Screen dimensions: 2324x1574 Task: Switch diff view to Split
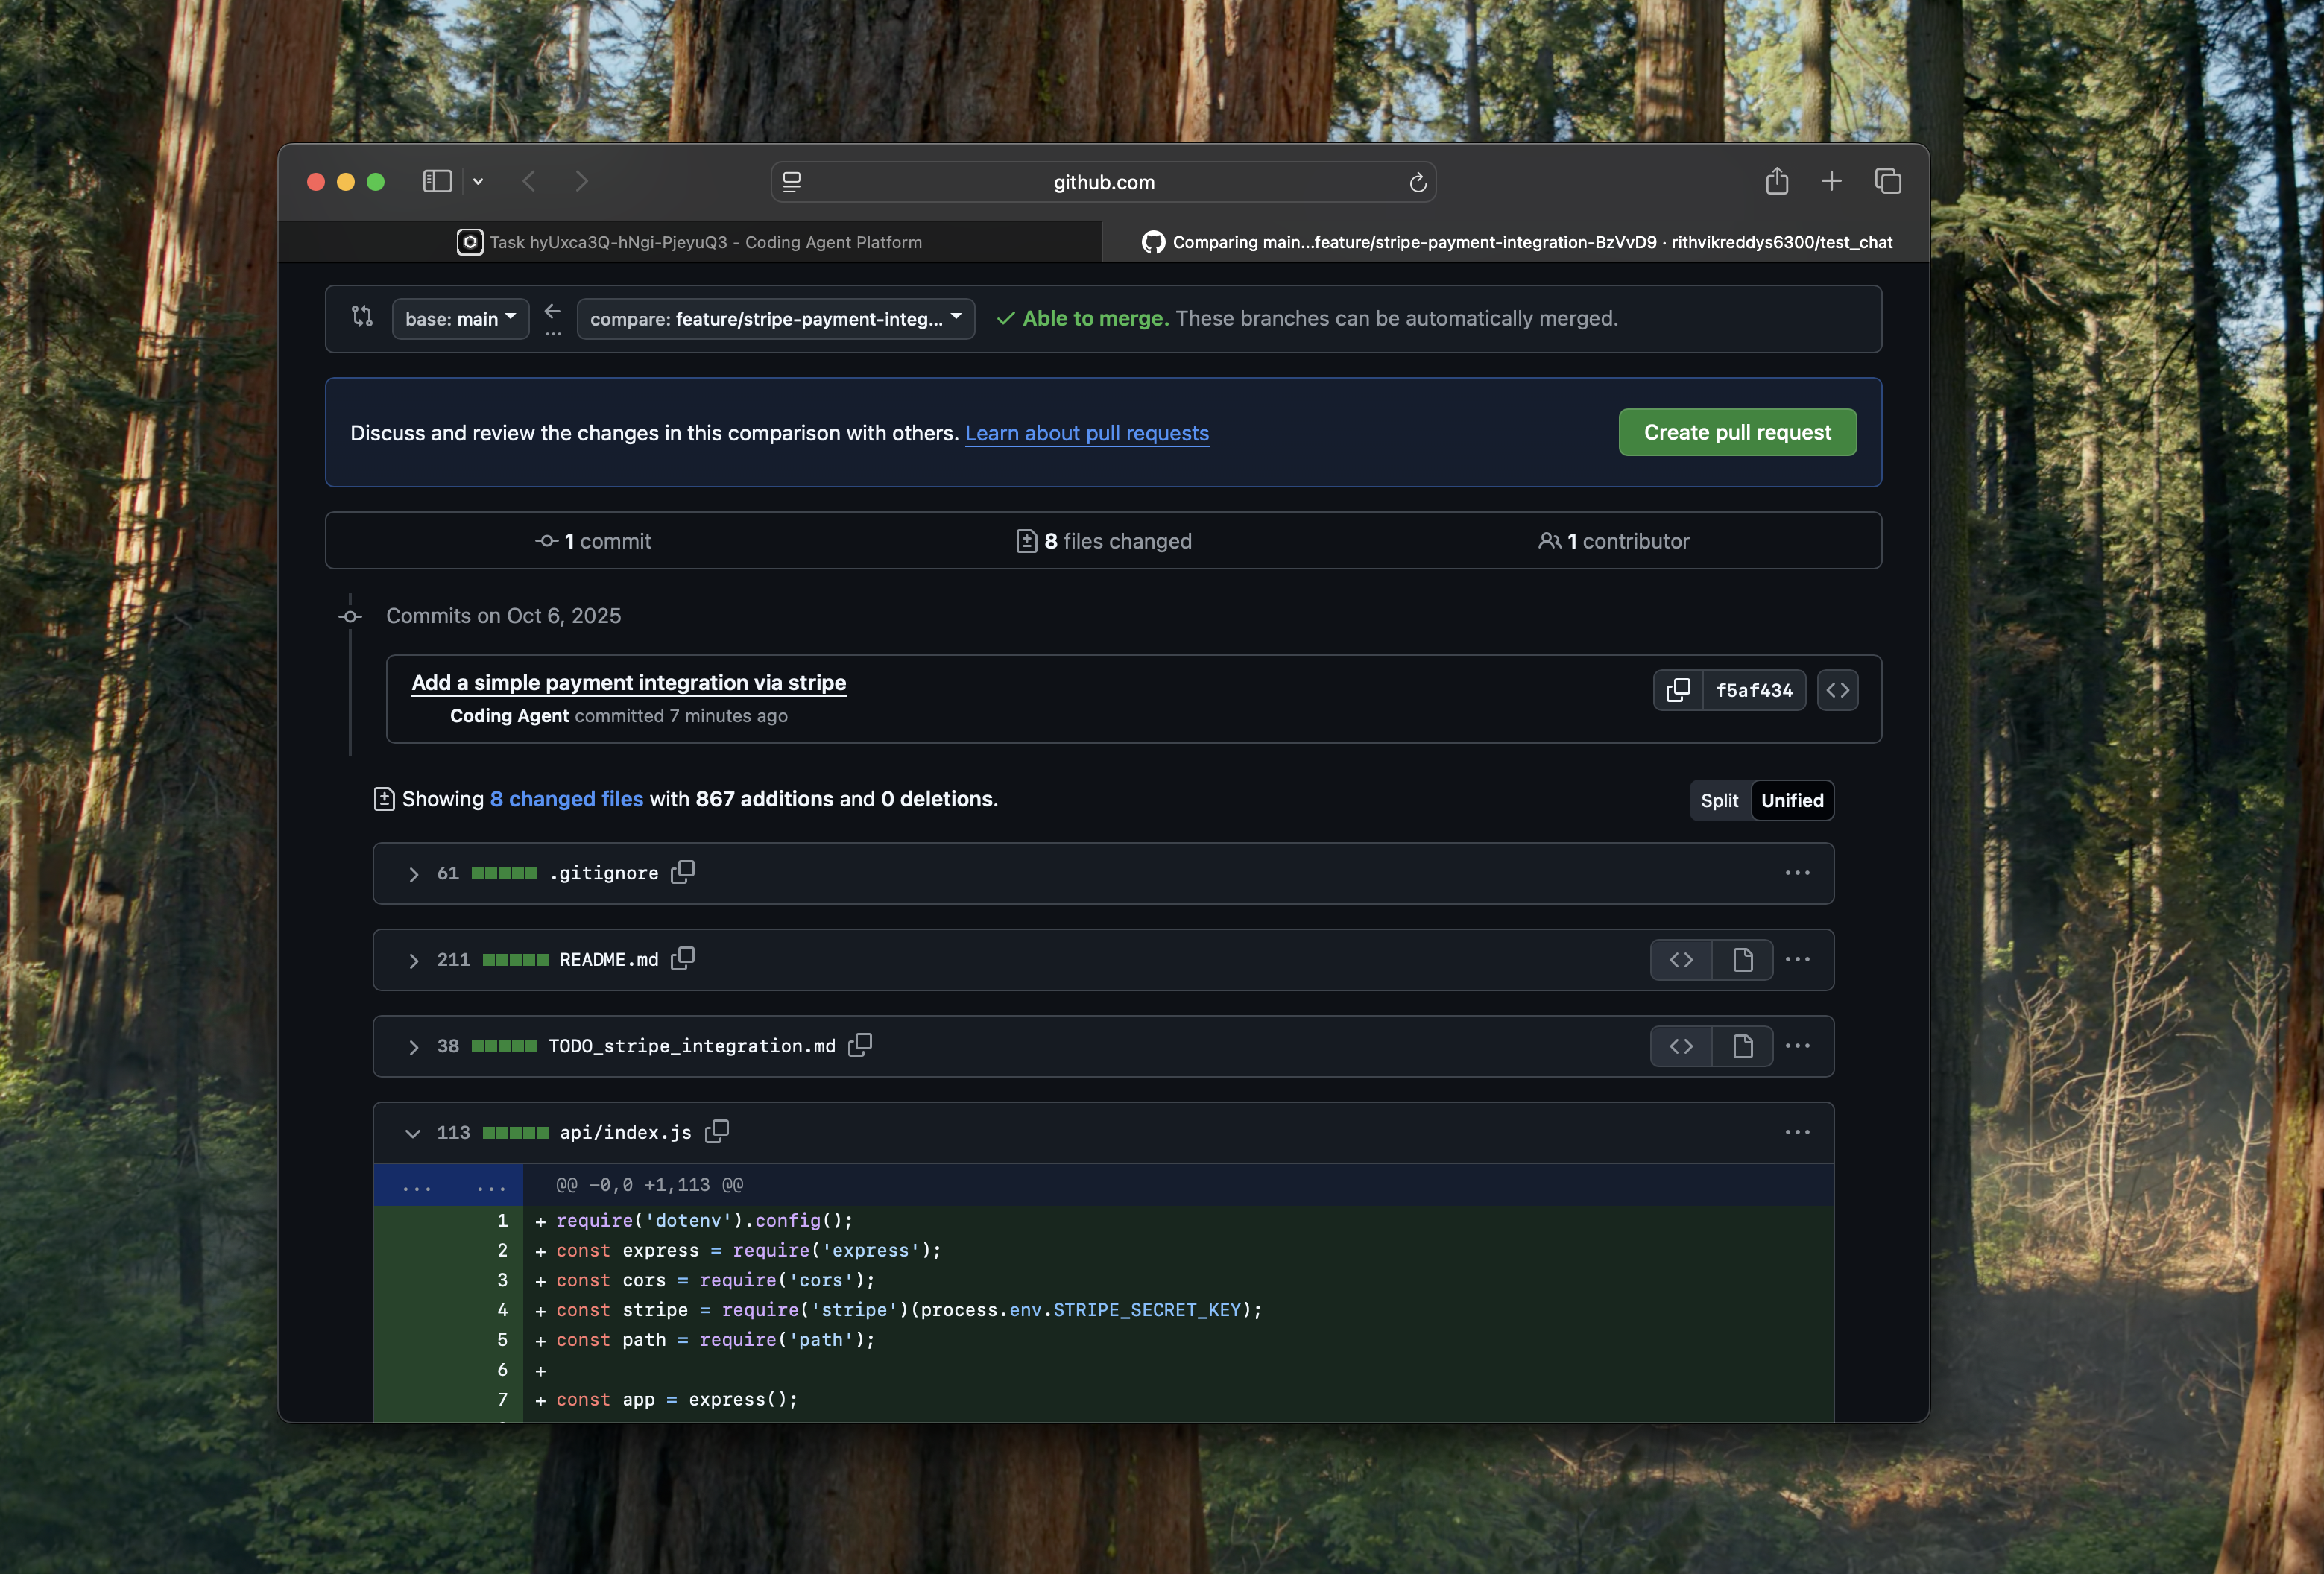pyautogui.click(x=1719, y=800)
